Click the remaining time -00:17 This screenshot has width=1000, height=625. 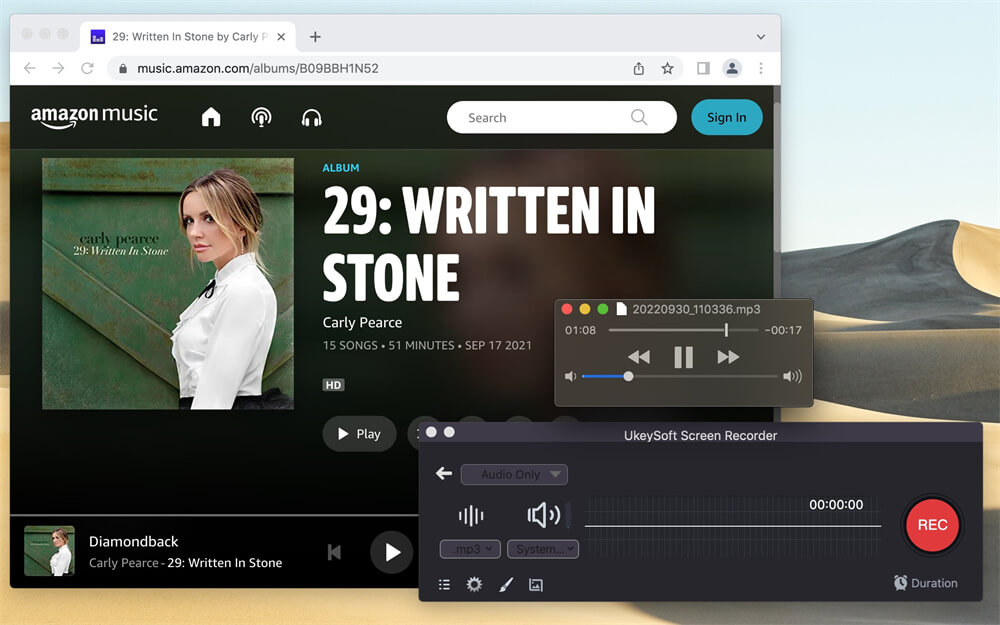pos(783,330)
